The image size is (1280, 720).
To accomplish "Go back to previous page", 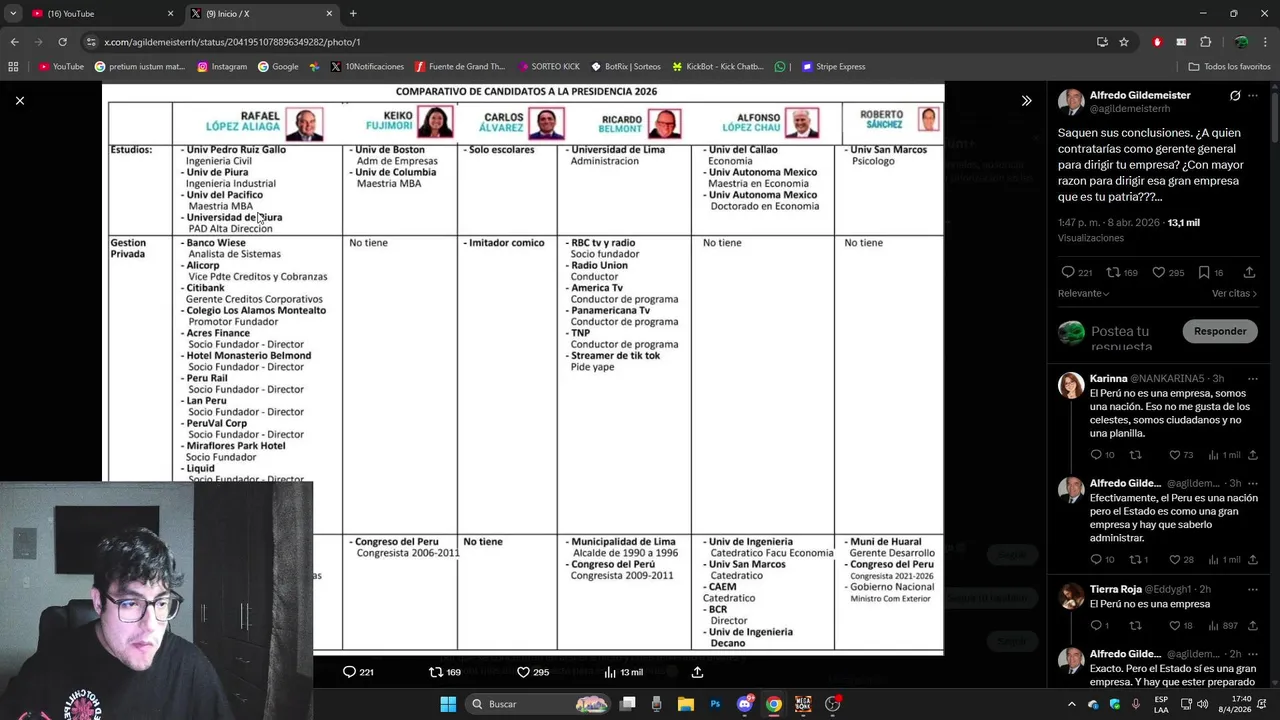I will [x=14, y=42].
